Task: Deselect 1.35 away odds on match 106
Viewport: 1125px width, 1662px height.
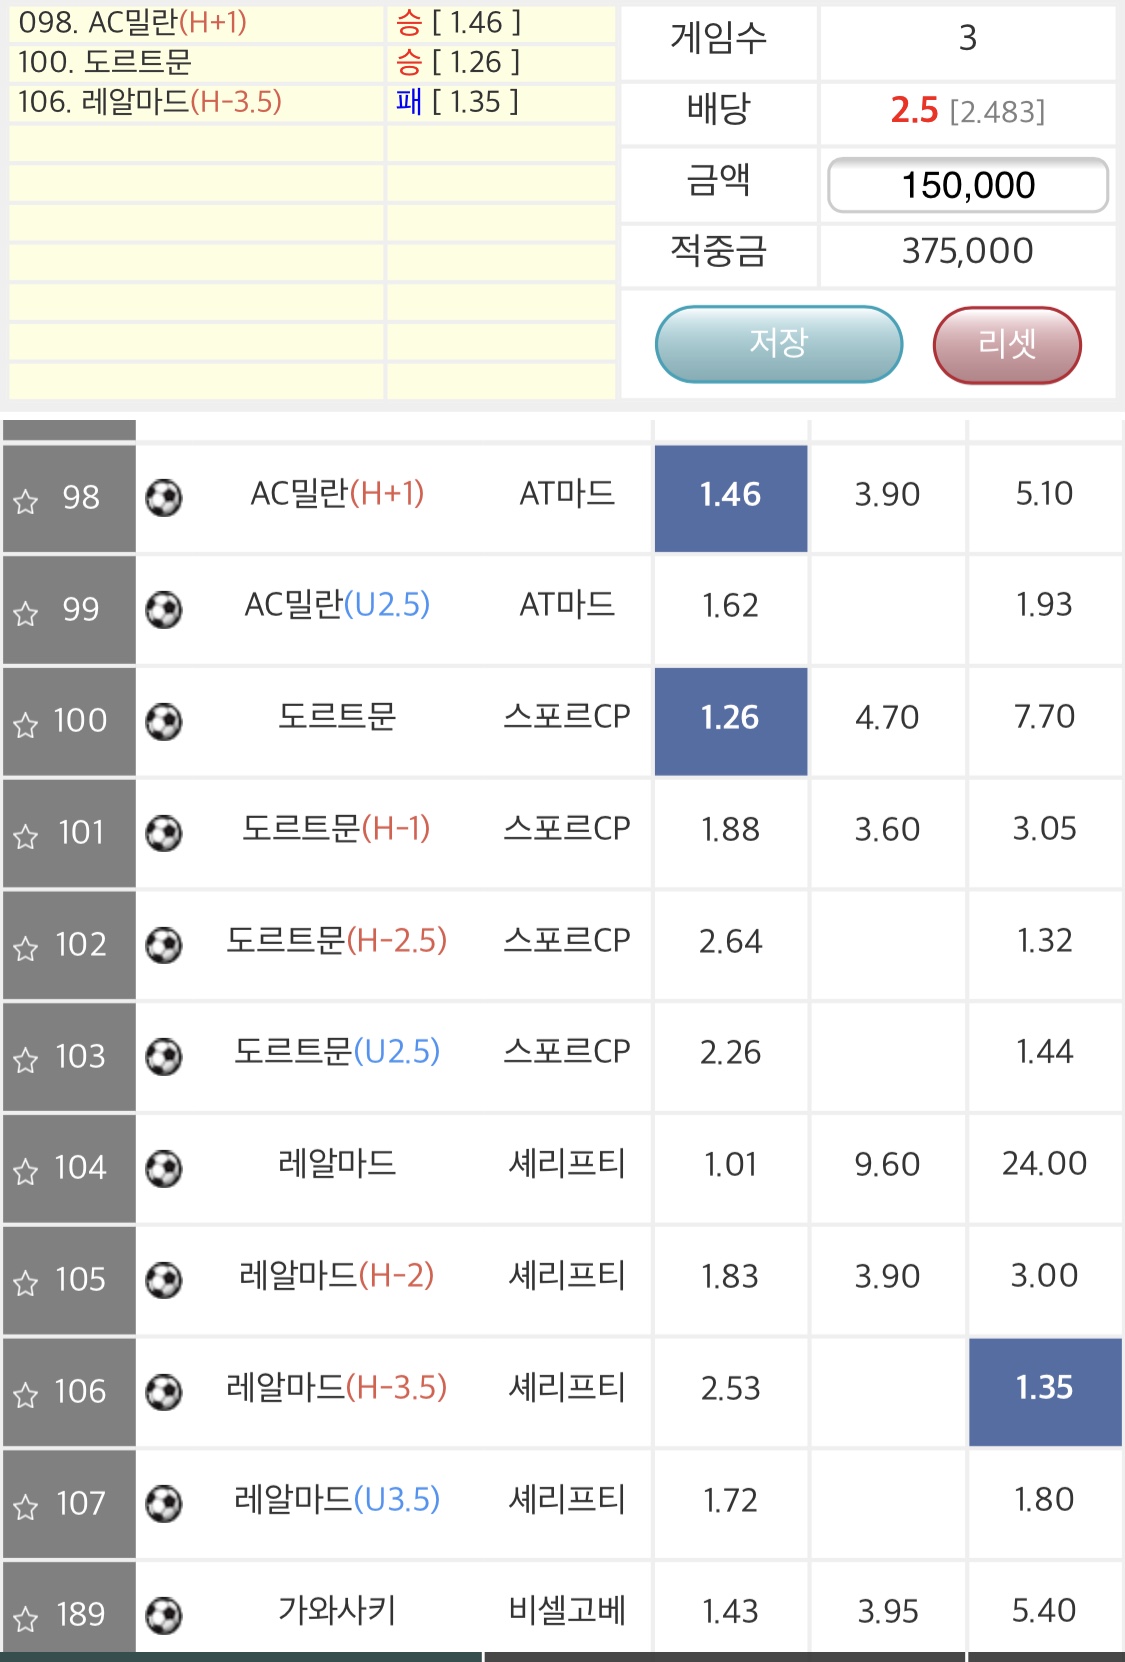Action: [1044, 1390]
